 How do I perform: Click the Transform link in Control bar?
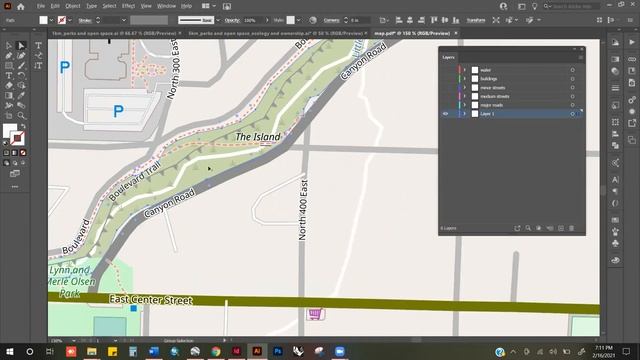[x=476, y=20]
